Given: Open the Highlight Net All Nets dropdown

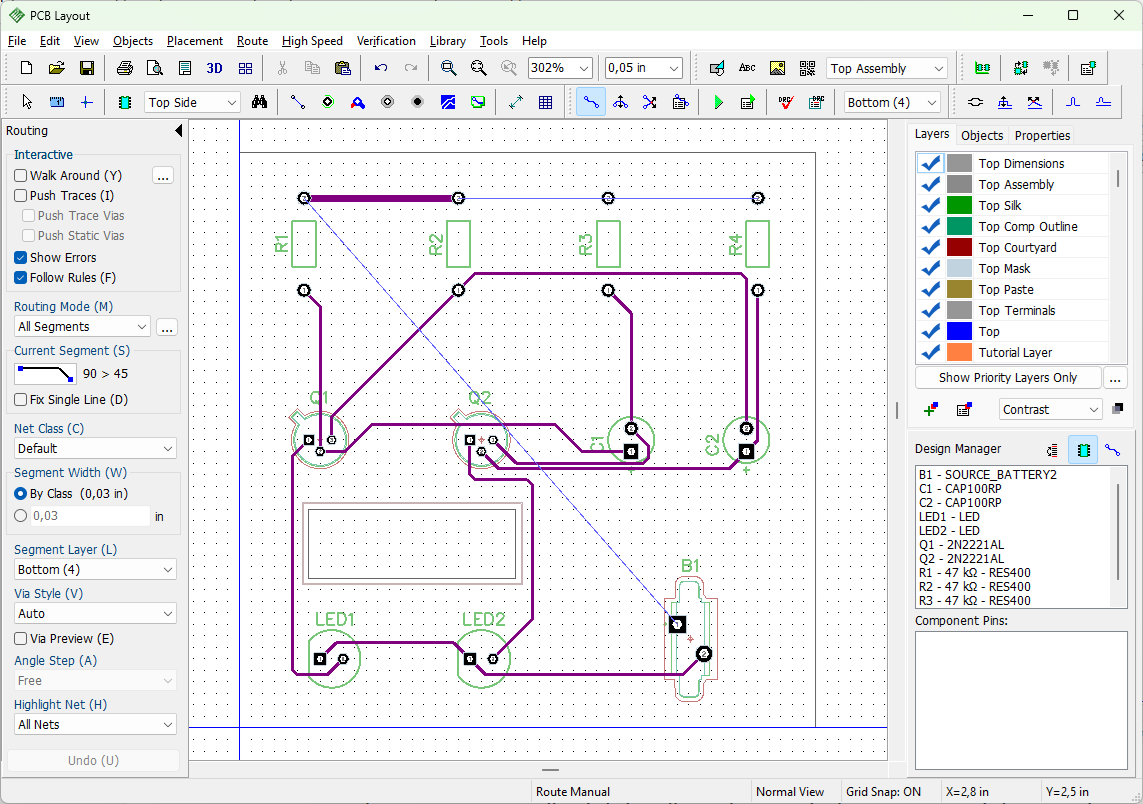Looking at the screenshot, I should 95,725.
